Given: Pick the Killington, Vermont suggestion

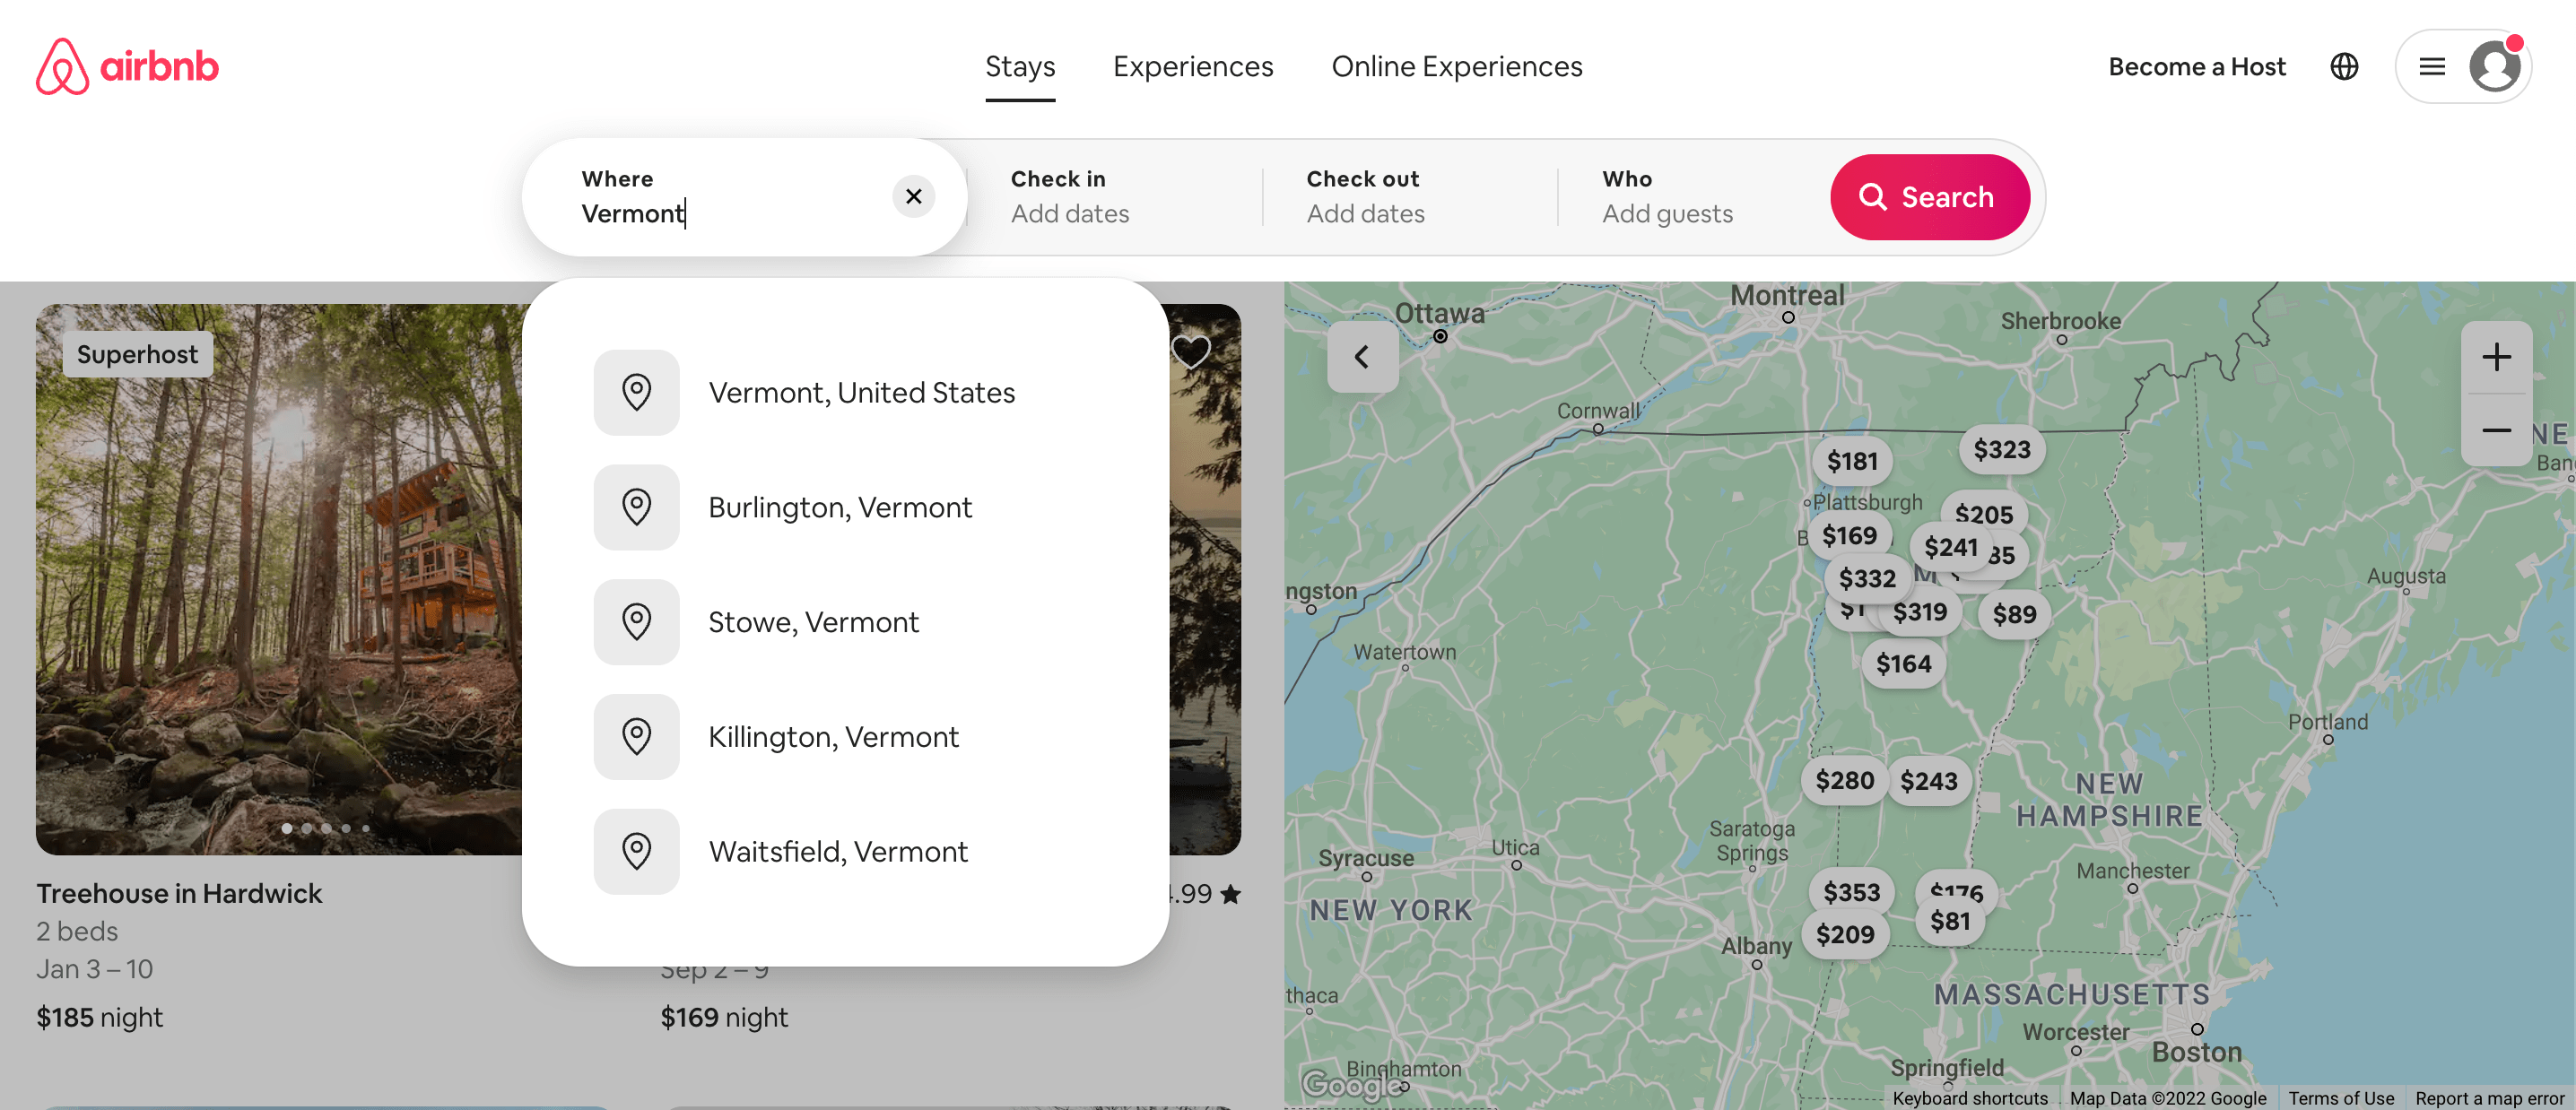Looking at the screenshot, I should (833, 737).
